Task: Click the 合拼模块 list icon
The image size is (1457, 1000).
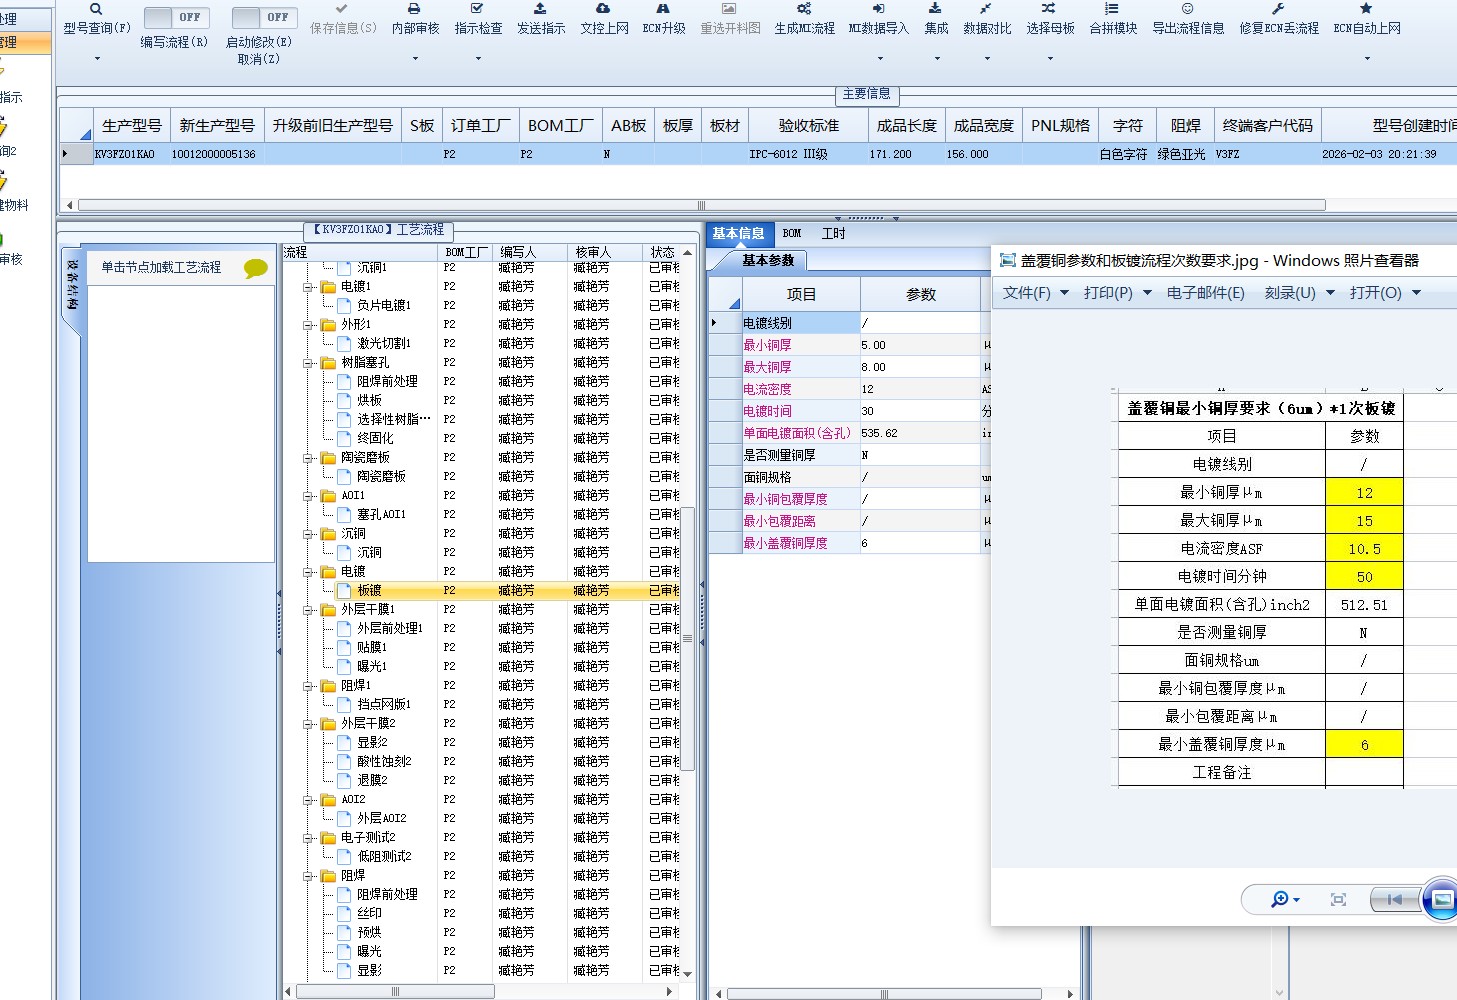Action: click(1112, 8)
